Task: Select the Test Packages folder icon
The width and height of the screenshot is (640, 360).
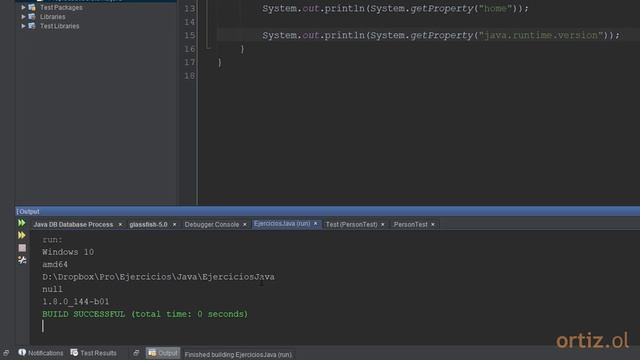Action: coord(32,7)
